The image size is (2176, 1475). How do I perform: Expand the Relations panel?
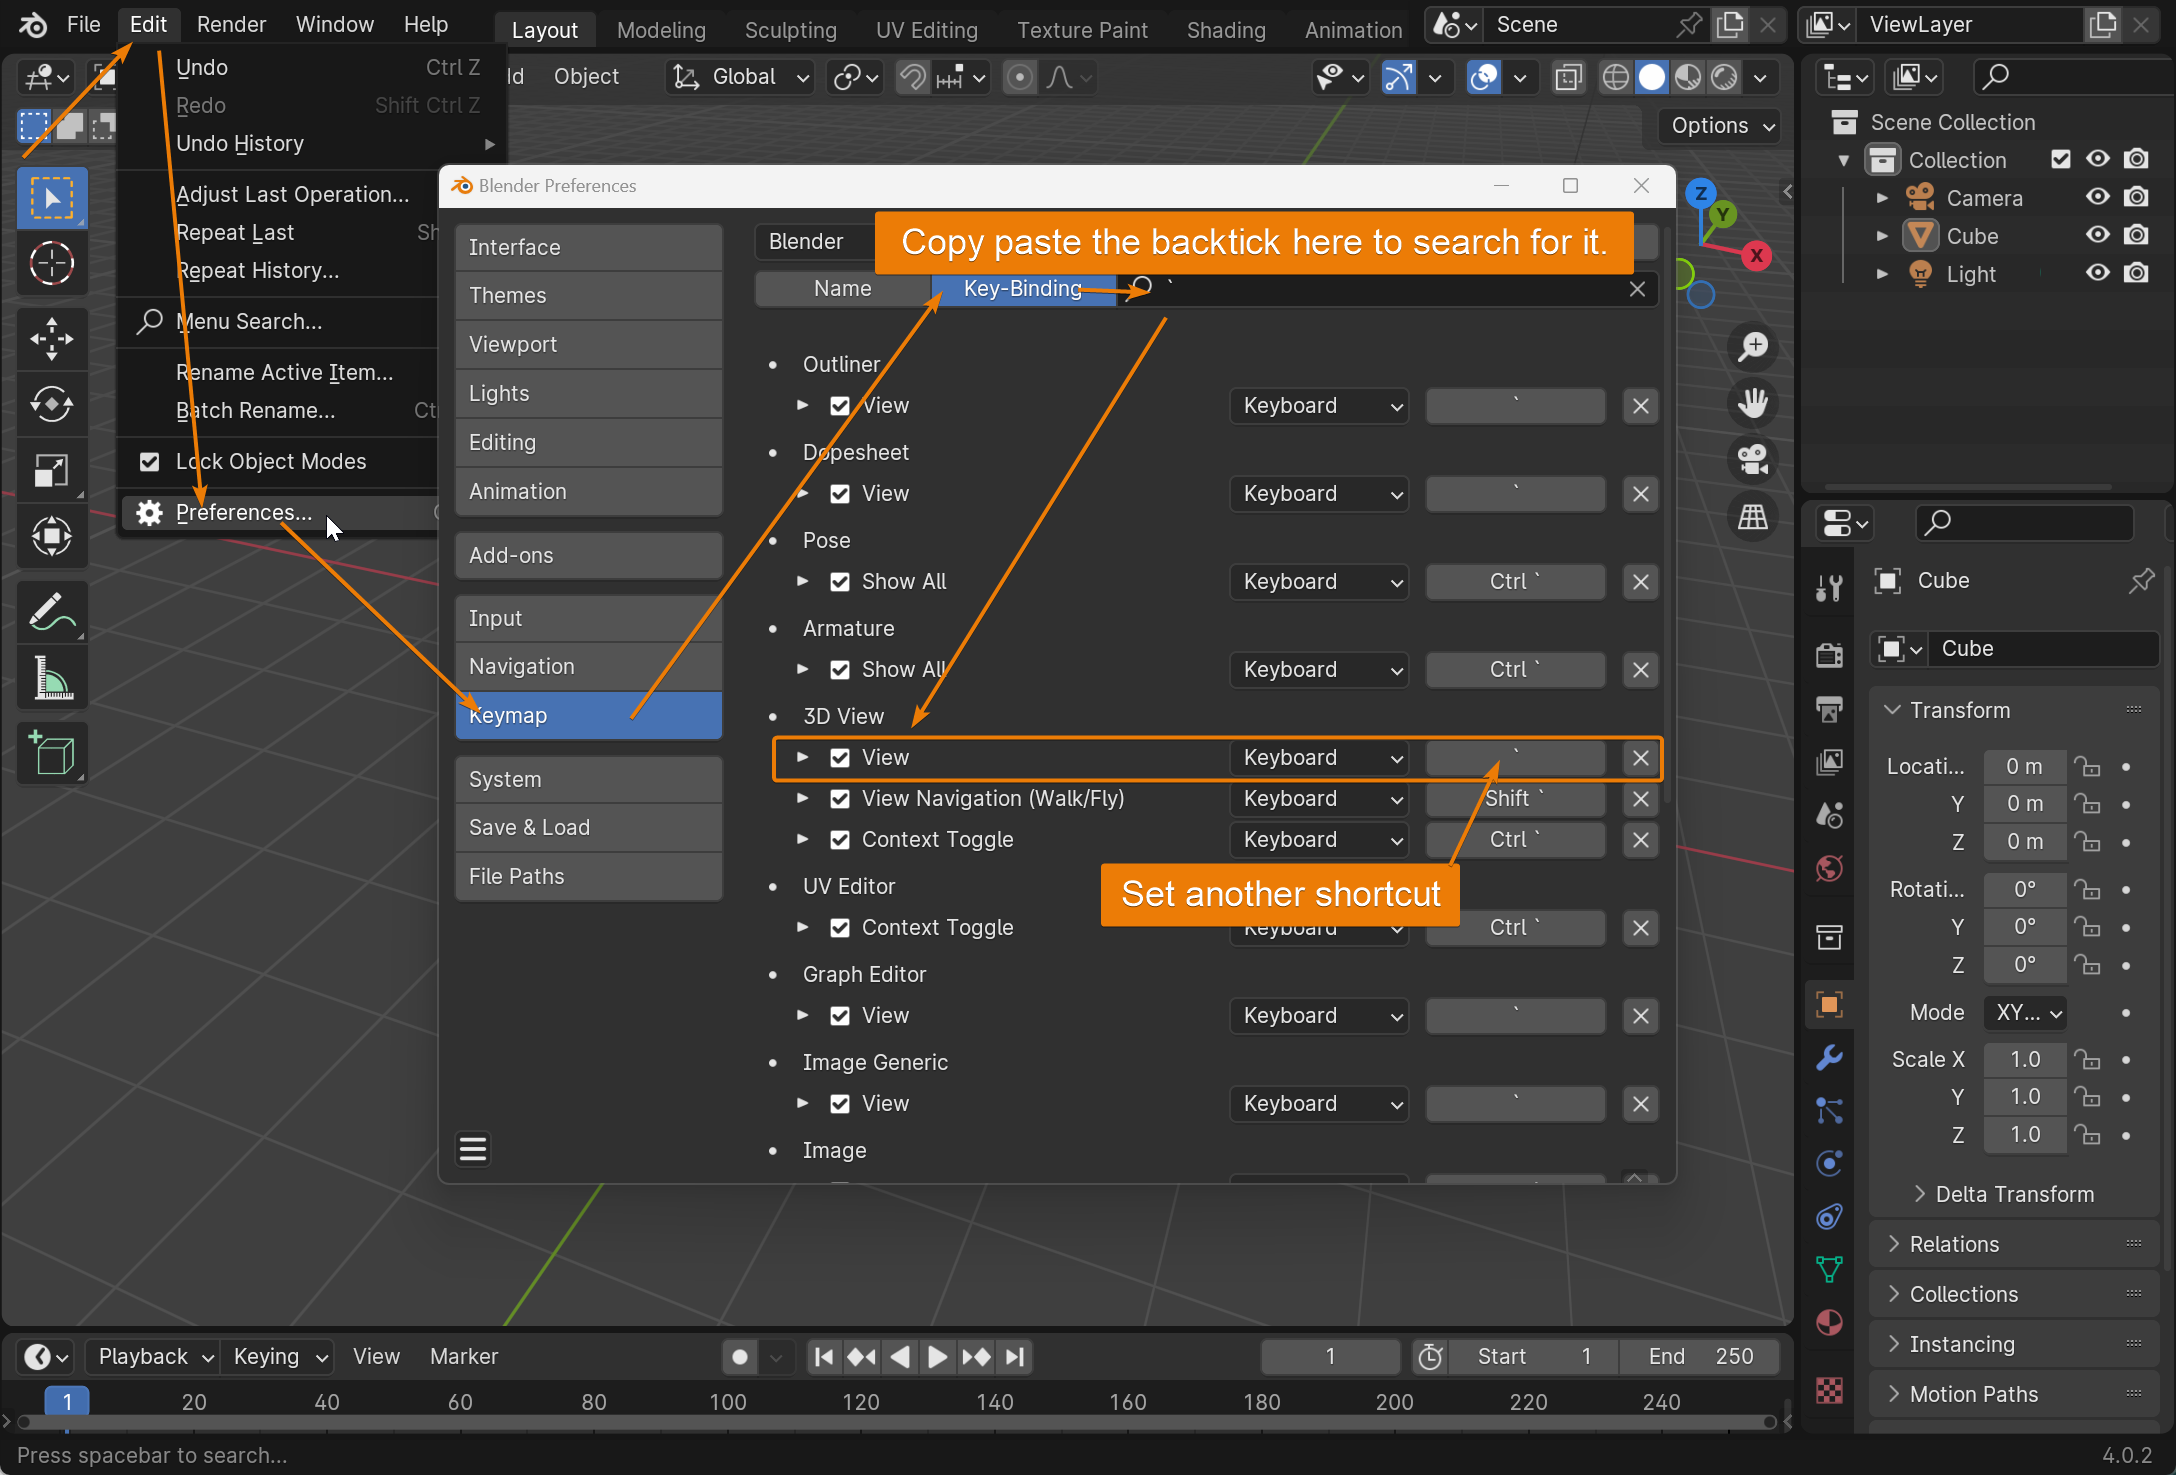[1953, 1244]
